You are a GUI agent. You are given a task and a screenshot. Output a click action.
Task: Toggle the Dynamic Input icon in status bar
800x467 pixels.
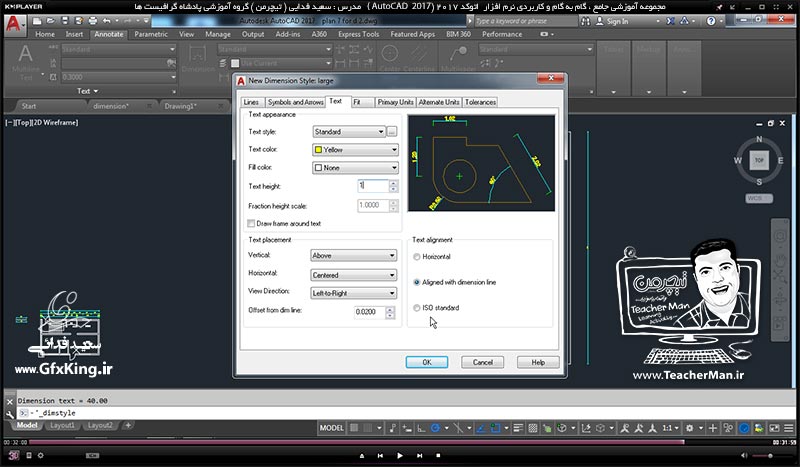(x=407, y=428)
